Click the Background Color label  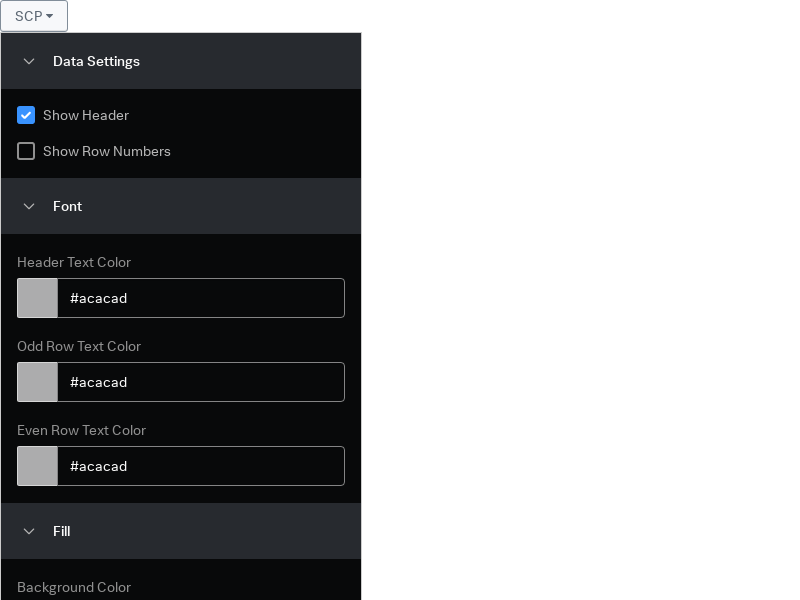pos(74,587)
